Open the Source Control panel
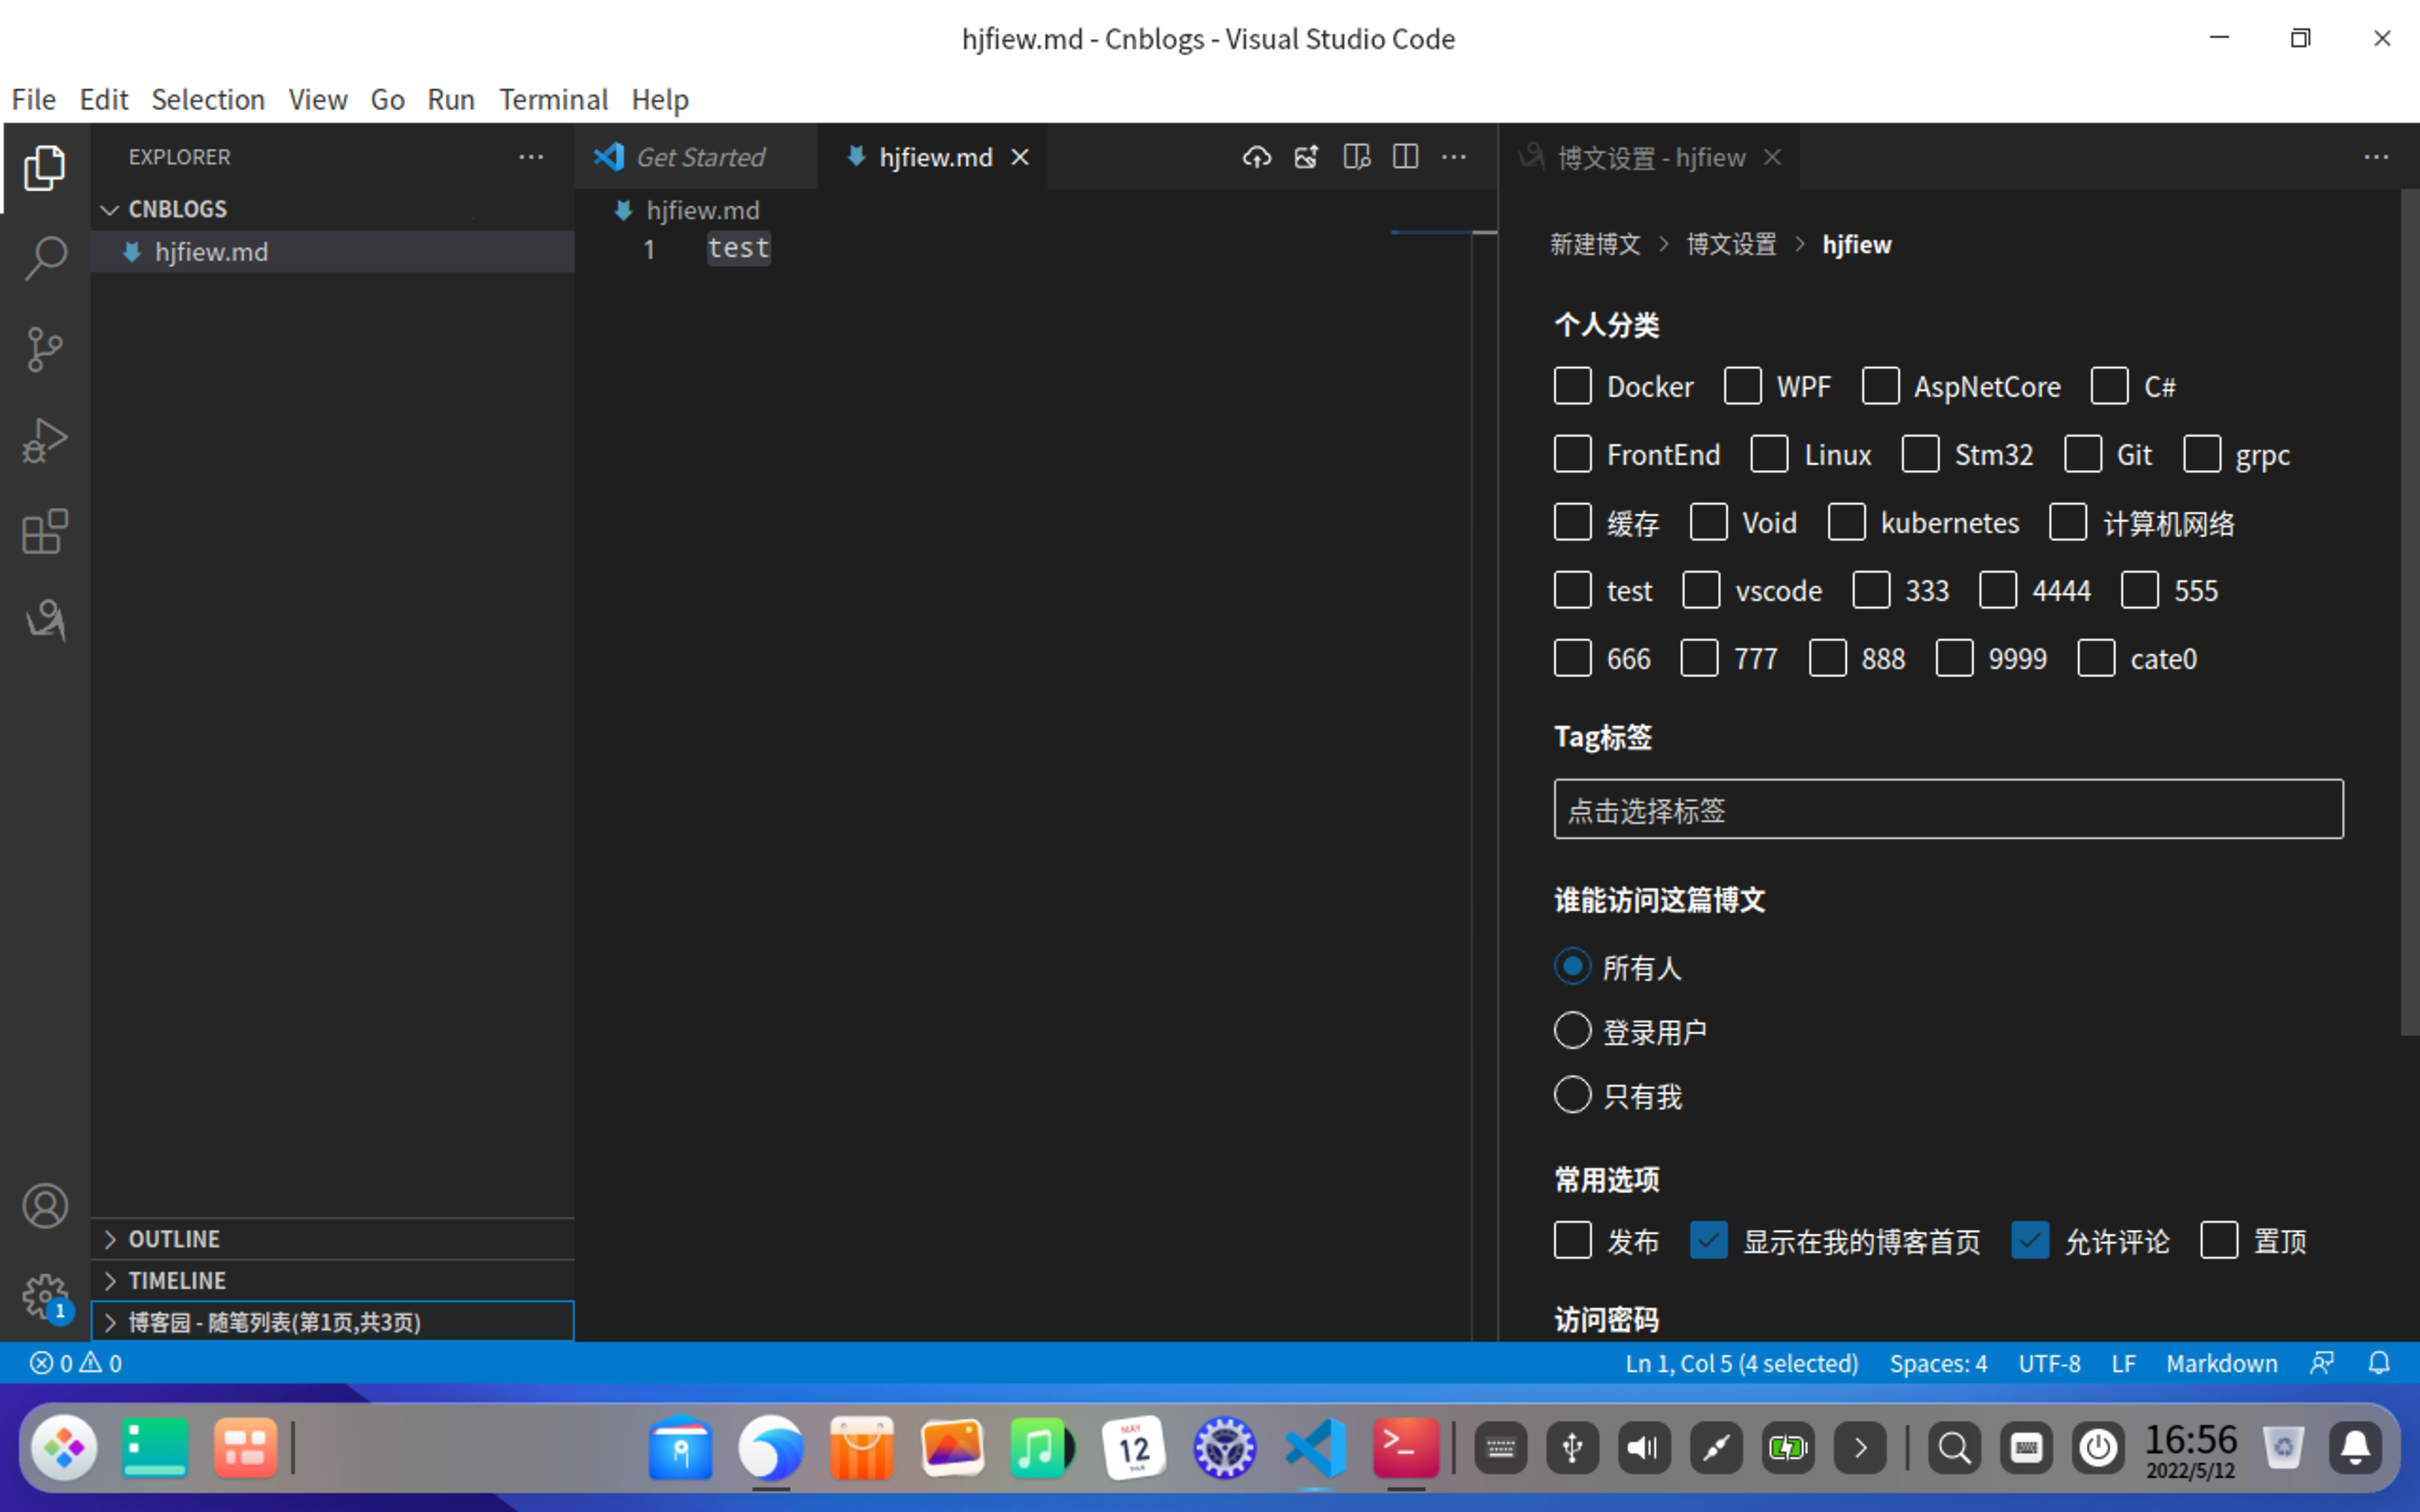The height and width of the screenshot is (1512, 2420). click(44, 349)
